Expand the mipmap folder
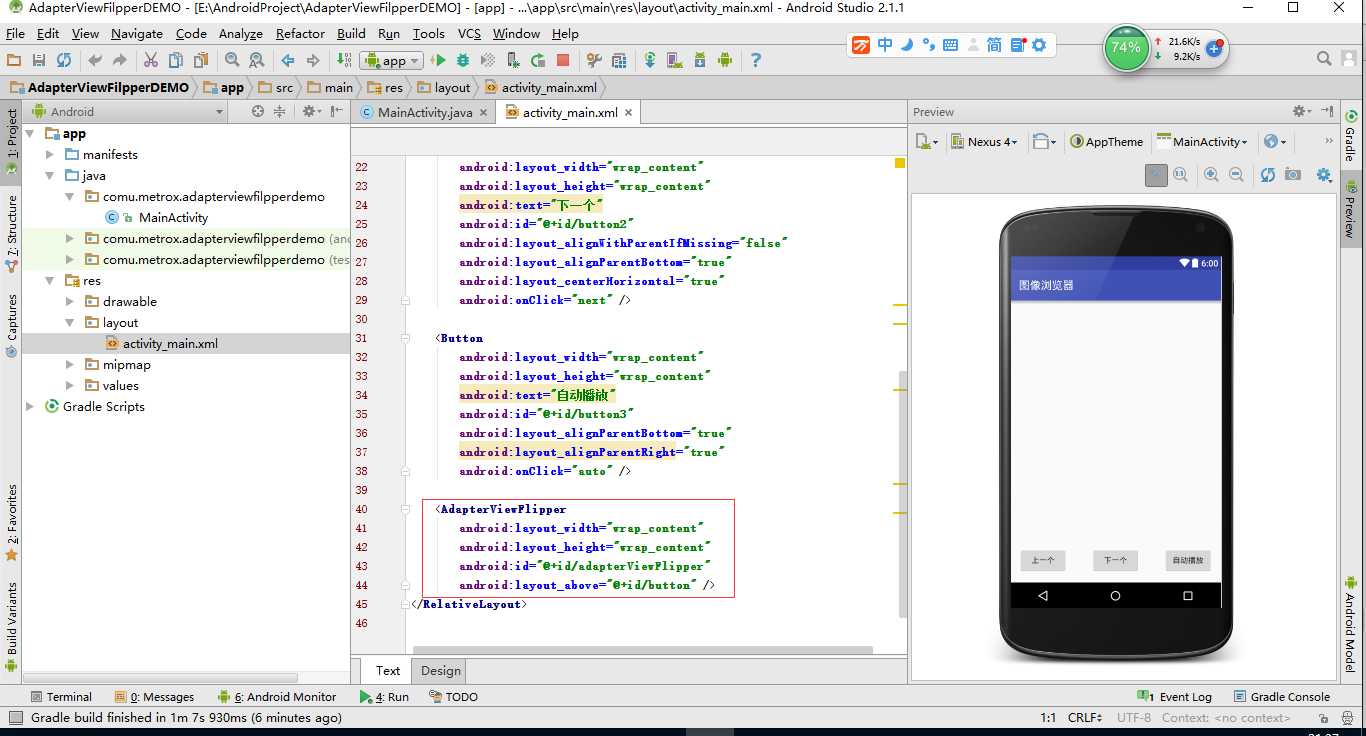Viewport: 1366px width, 736px height. [x=70, y=365]
